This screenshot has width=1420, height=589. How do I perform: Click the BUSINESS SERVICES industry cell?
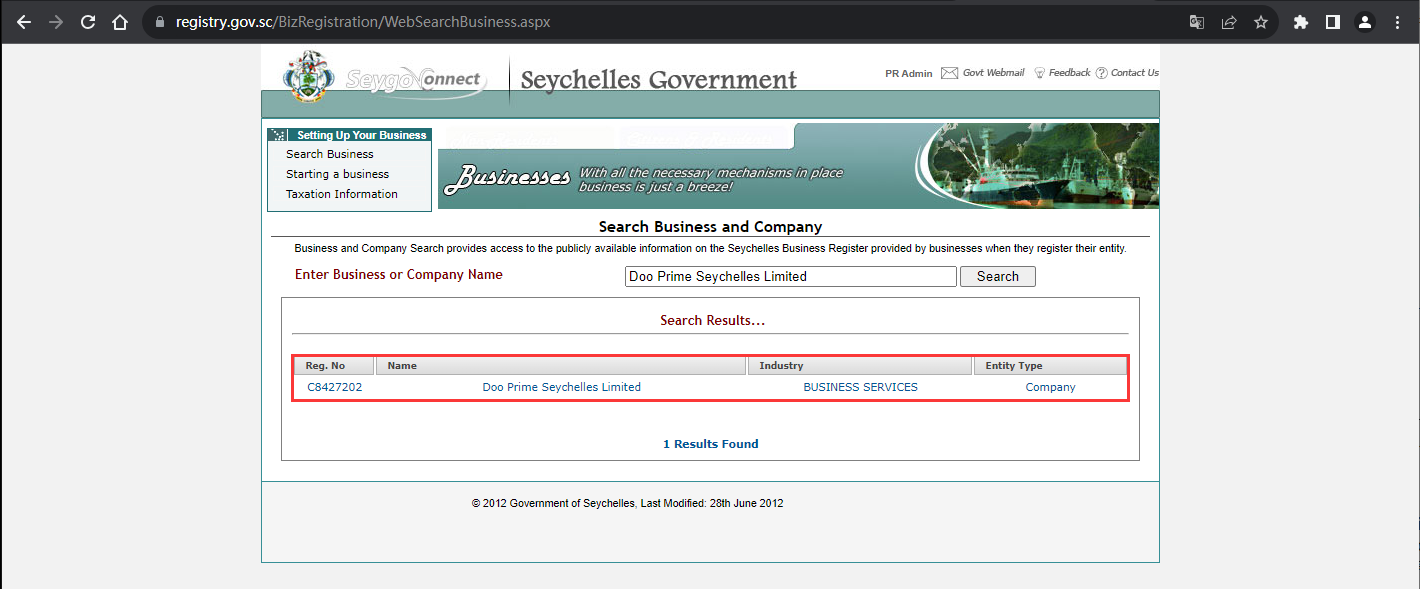tap(860, 387)
